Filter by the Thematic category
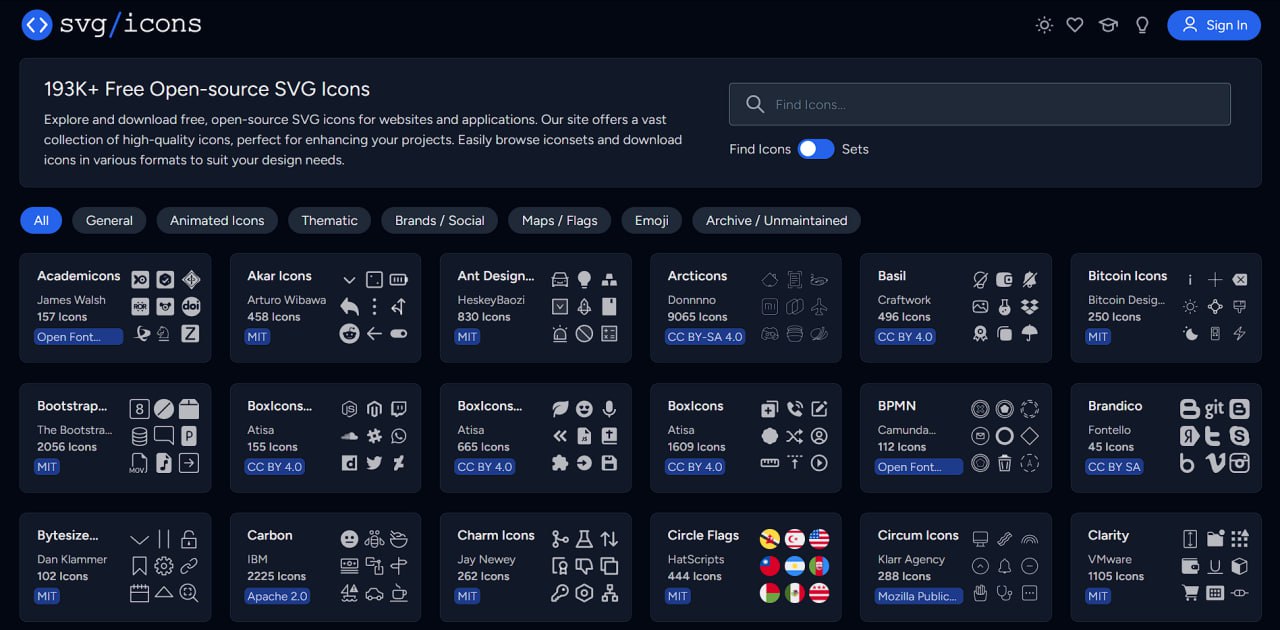 pyautogui.click(x=329, y=221)
